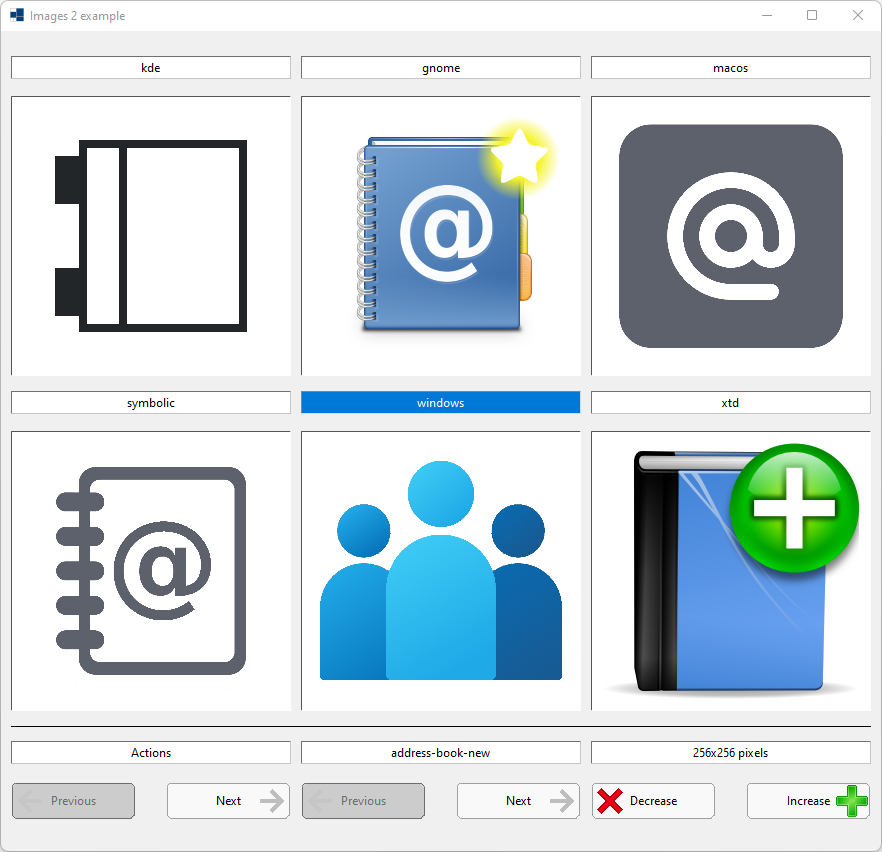Viewport: 882px width, 852px height.
Task: Click the red X icon on Decrease
Action: click(x=610, y=801)
